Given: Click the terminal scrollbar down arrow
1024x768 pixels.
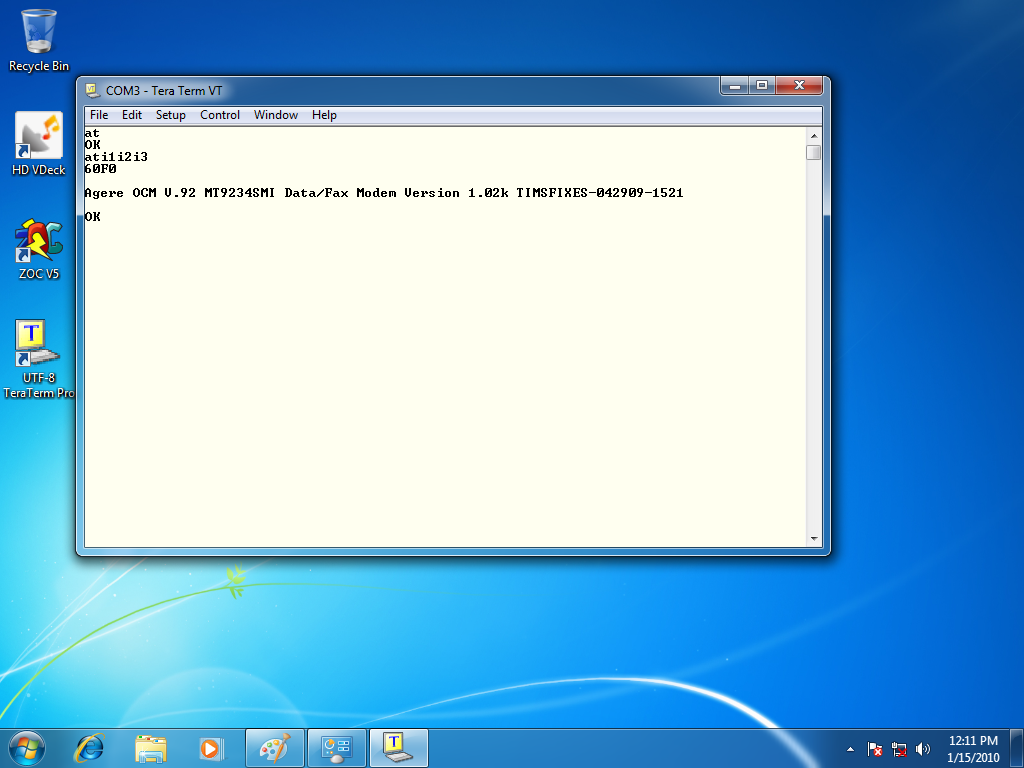Looking at the screenshot, I should click(x=814, y=539).
